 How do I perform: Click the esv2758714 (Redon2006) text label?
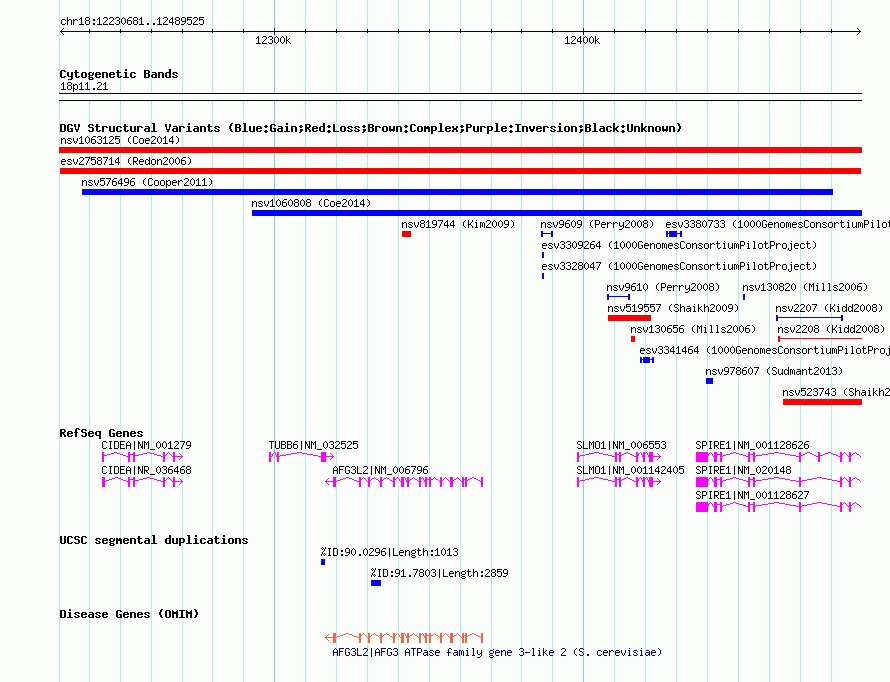(126, 161)
